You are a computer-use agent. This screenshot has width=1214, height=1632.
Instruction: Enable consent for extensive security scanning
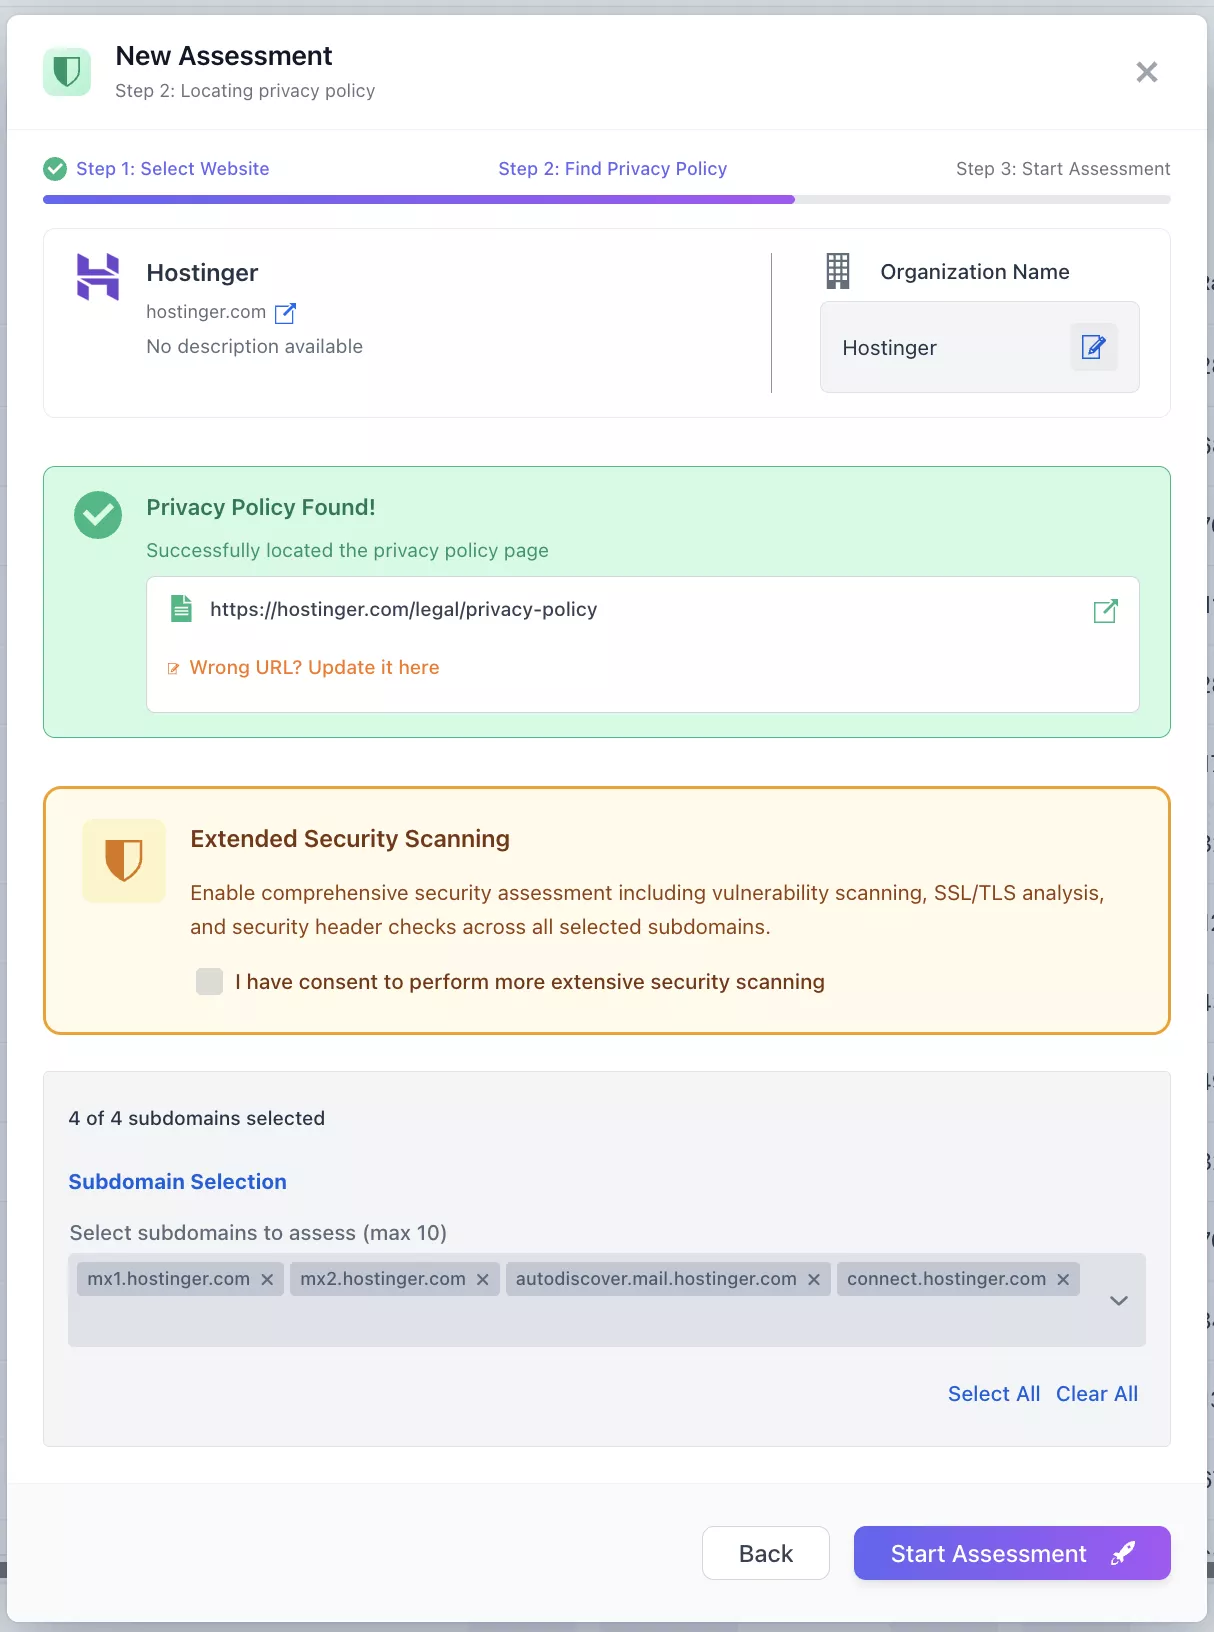(x=210, y=982)
